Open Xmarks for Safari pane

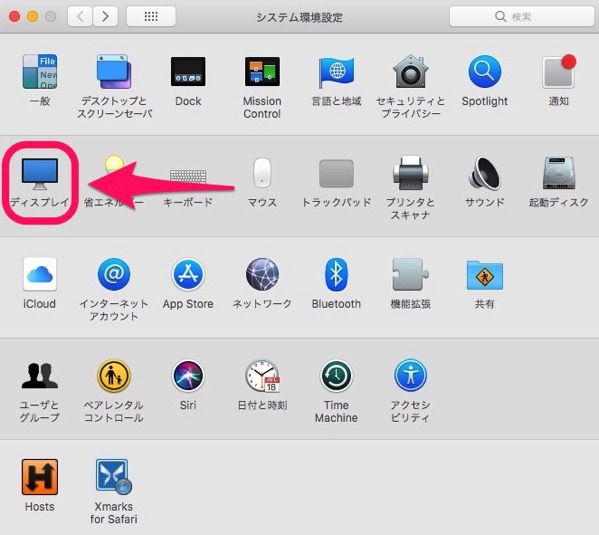point(114,476)
